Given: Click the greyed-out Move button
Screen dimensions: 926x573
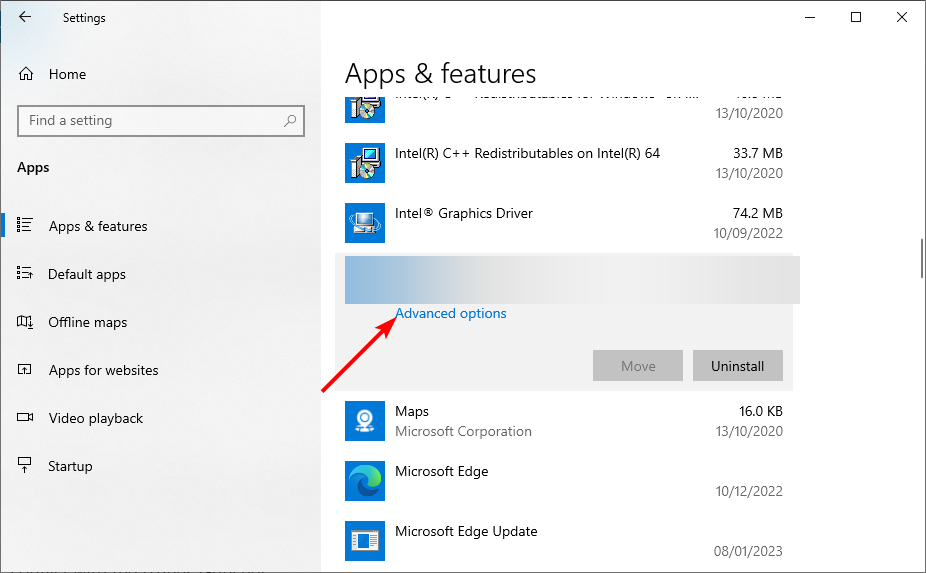Looking at the screenshot, I should [x=638, y=366].
